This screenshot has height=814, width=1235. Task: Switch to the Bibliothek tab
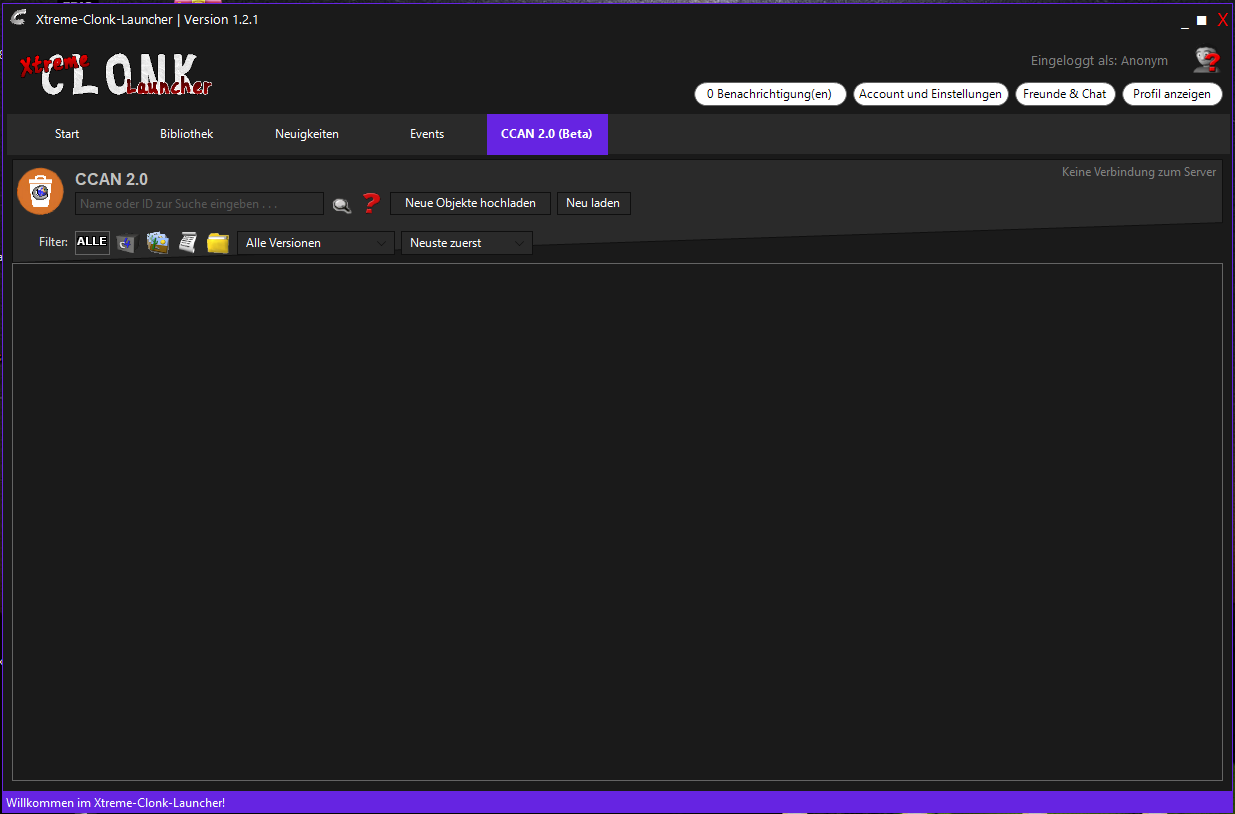coord(187,134)
